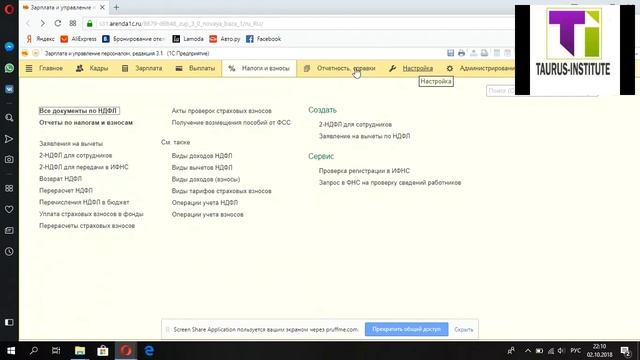Select the Налоги и взносы section tab

tap(259, 68)
